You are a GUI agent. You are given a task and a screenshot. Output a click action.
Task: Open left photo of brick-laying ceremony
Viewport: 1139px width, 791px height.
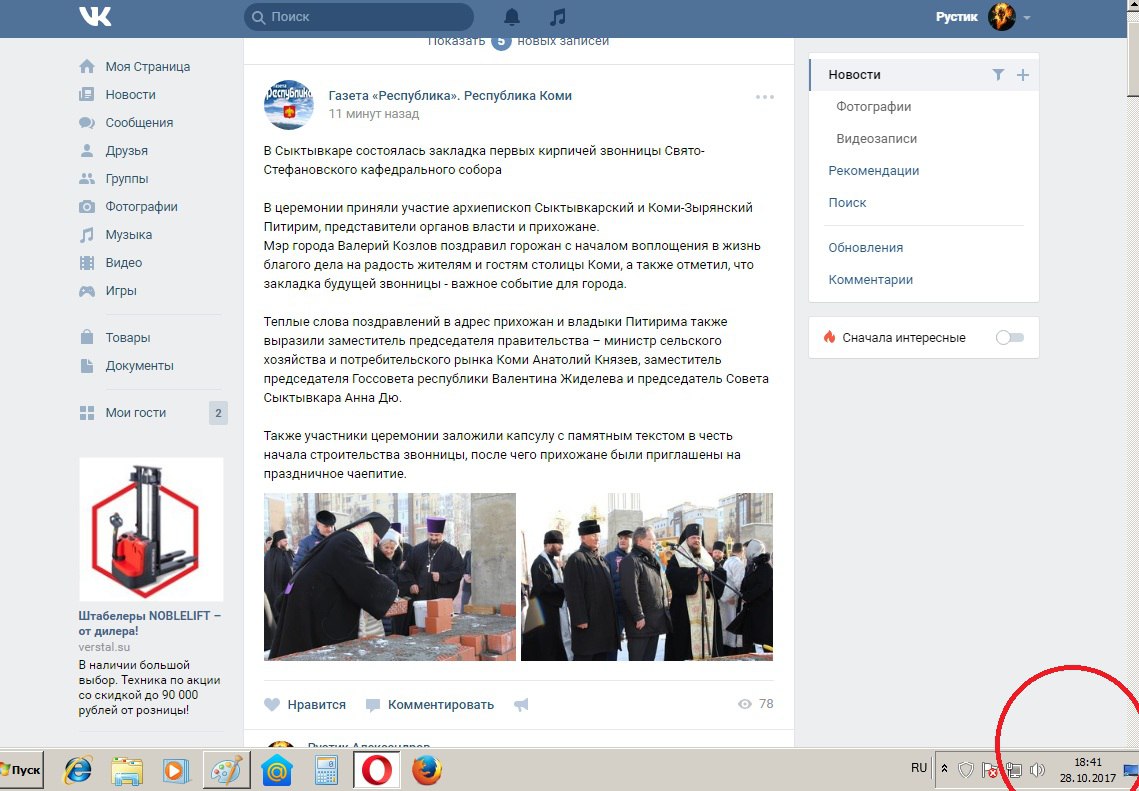[x=390, y=577]
